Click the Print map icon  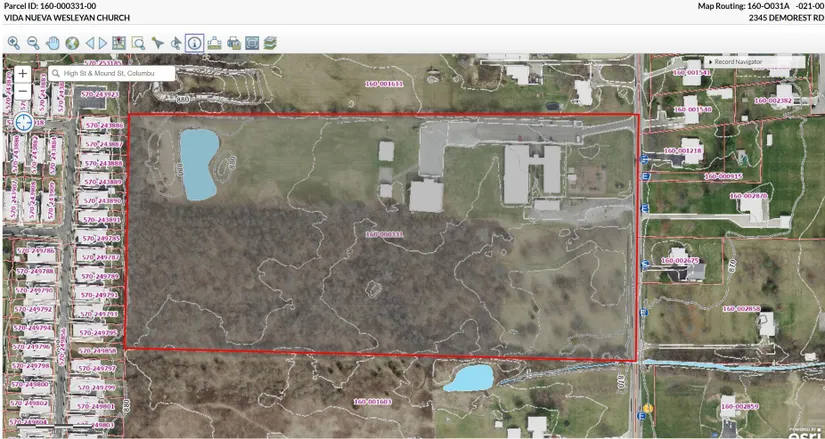[233, 43]
